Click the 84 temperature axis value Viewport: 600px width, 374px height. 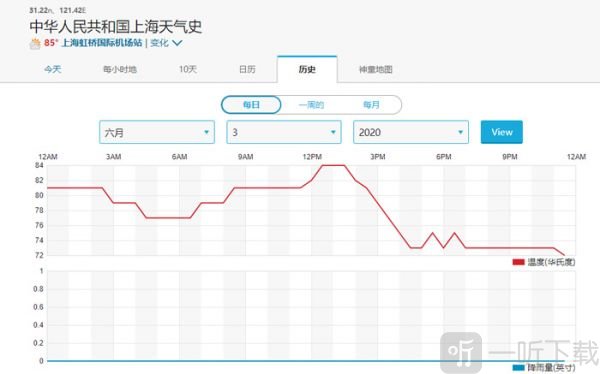[x=39, y=165]
